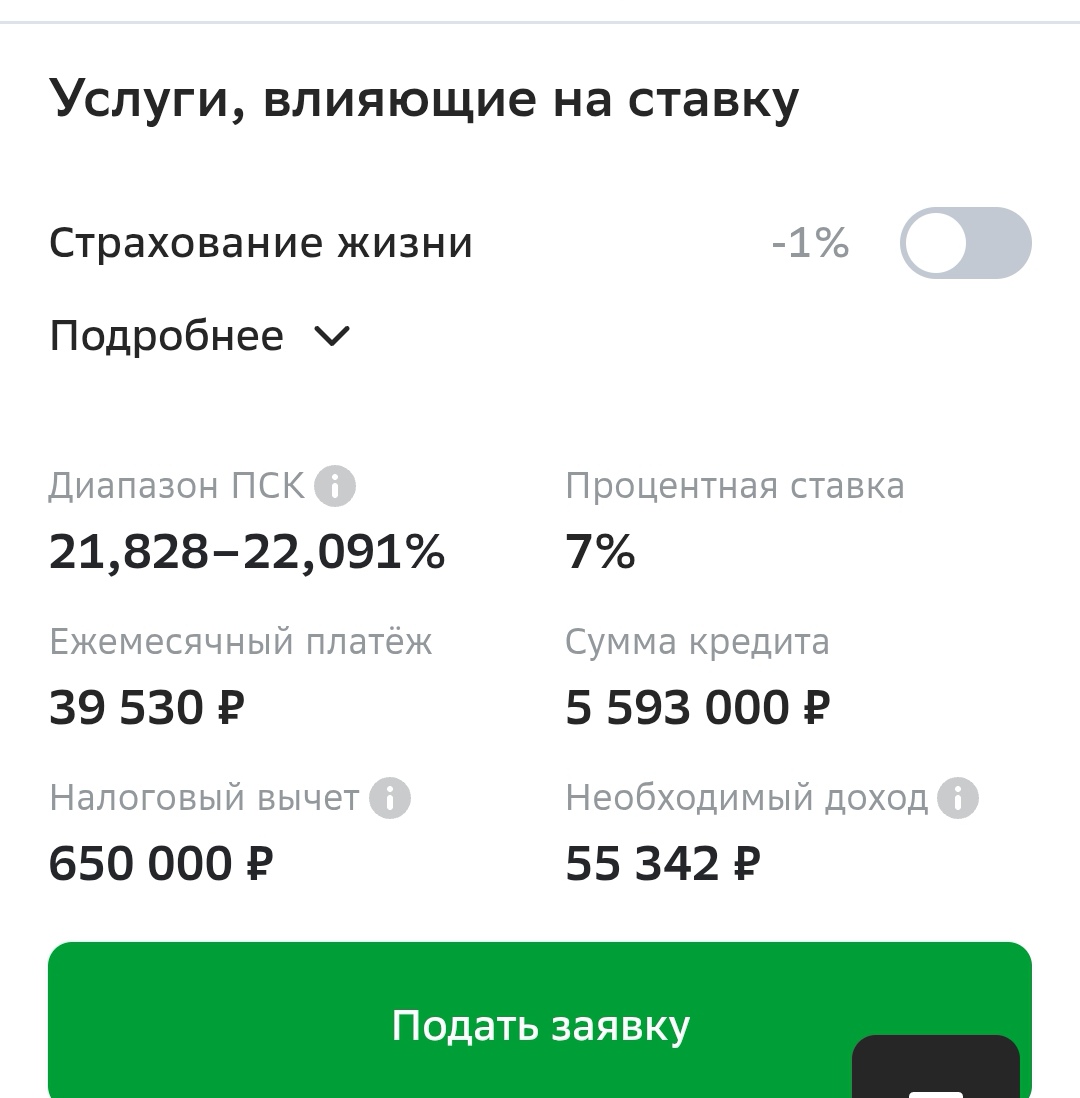The image size is (1080, 1098).
Task: Click the Подробнее link text
Action: pos(166,336)
